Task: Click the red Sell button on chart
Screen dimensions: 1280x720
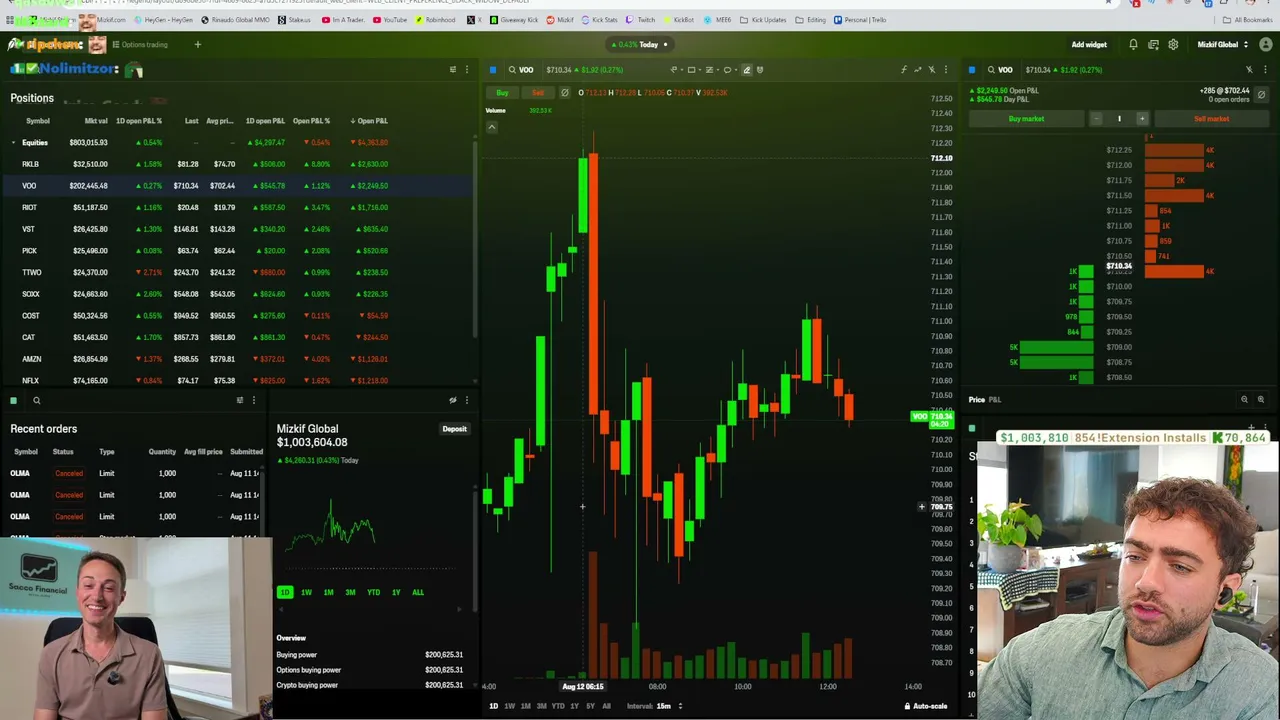Action: [538, 93]
